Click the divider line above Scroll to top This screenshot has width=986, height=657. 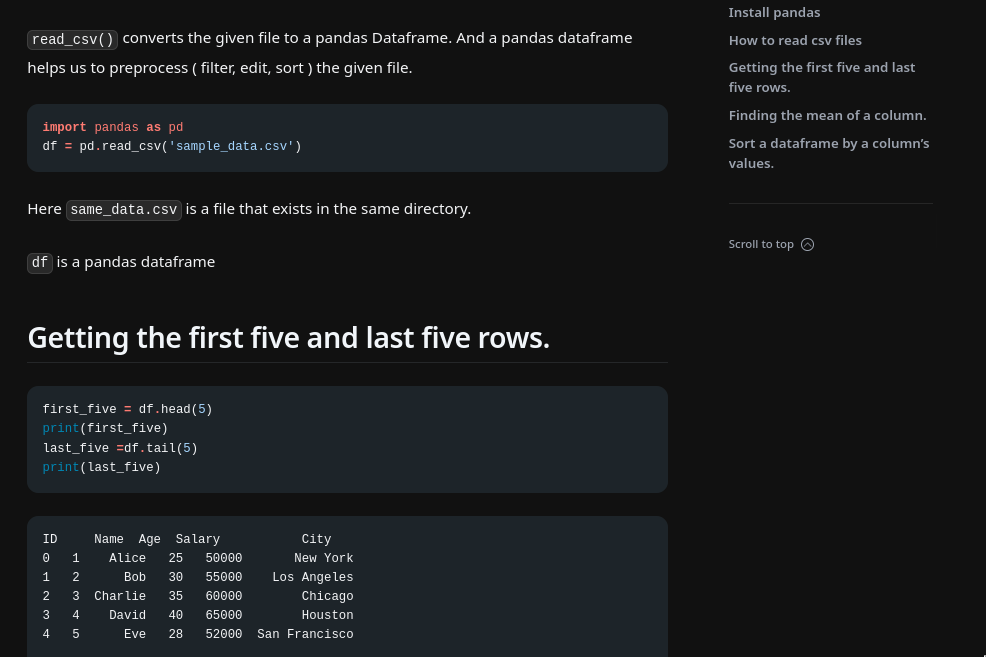(830, 205)
